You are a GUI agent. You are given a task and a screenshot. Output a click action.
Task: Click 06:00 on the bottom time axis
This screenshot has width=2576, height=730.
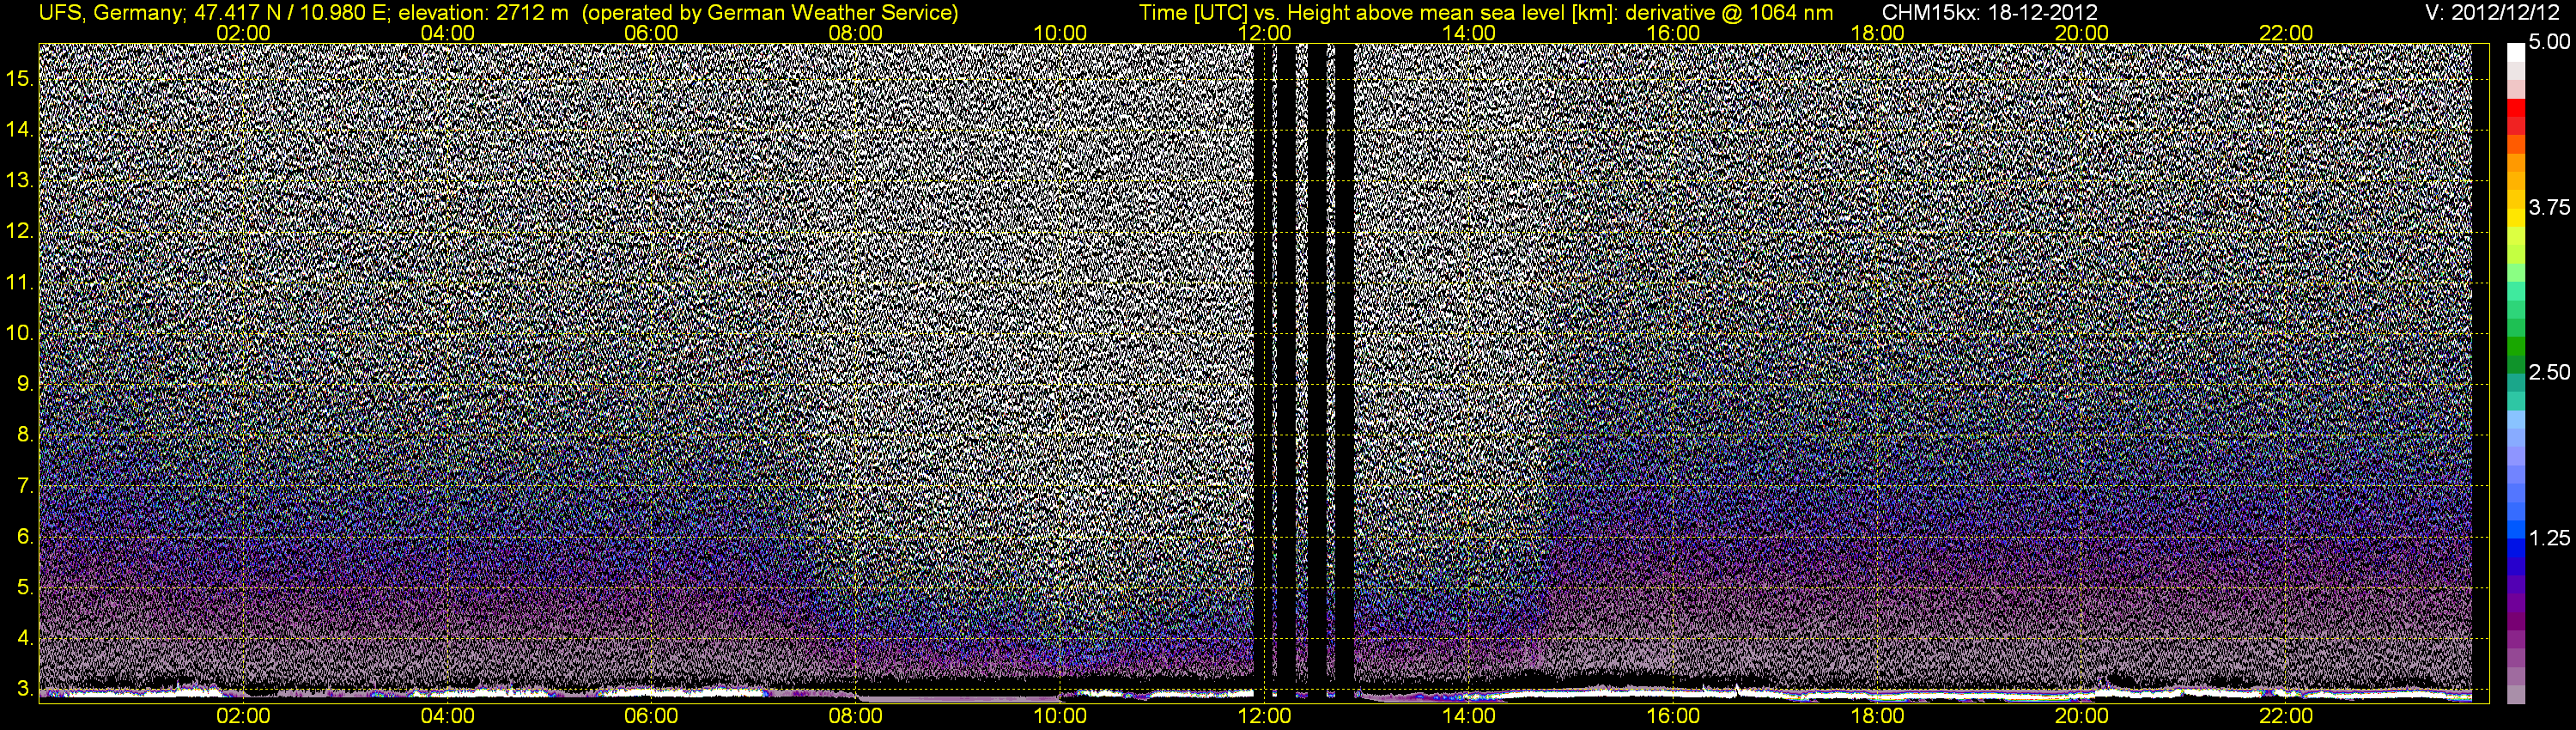click(x=651, y=716)
